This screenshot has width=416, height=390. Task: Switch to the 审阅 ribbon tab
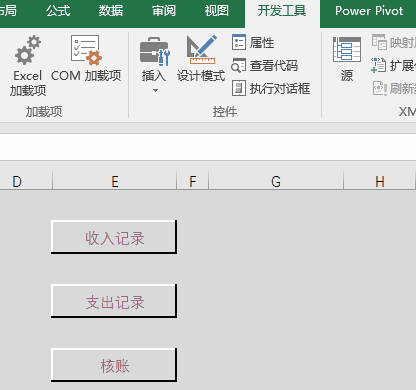coord(163,11)
